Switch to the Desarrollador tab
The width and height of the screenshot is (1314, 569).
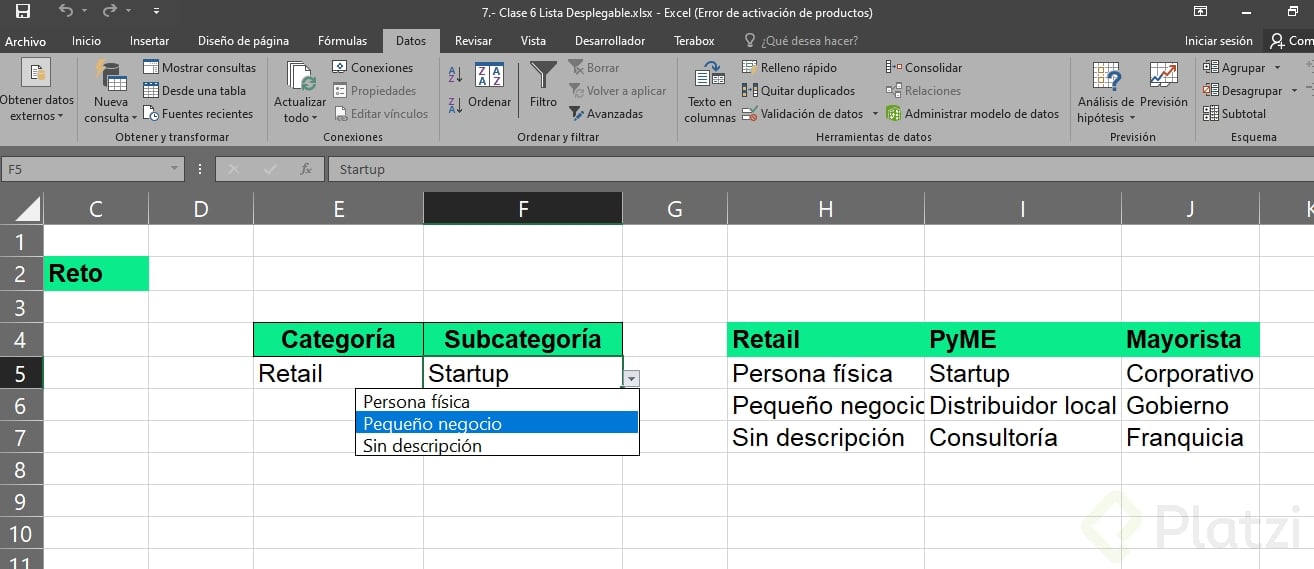(610, 41)
